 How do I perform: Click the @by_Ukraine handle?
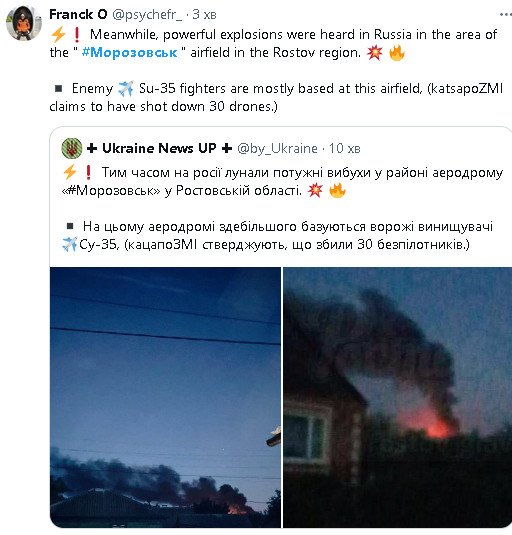[277, 149]
